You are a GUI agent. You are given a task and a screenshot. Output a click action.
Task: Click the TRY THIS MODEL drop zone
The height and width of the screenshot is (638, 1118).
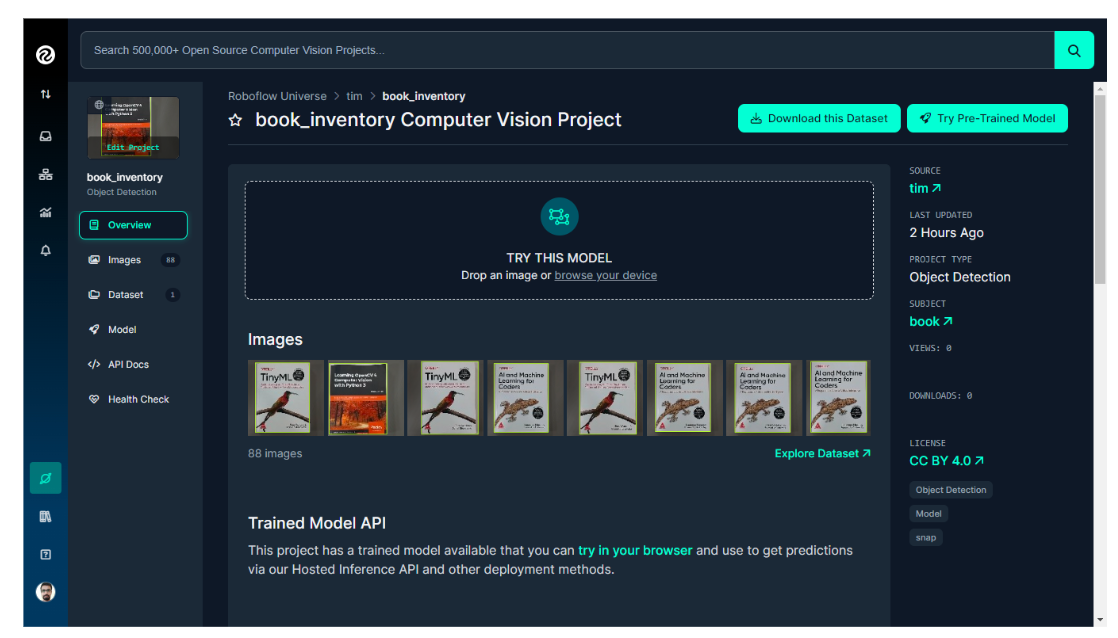click(x=559, y=240)
